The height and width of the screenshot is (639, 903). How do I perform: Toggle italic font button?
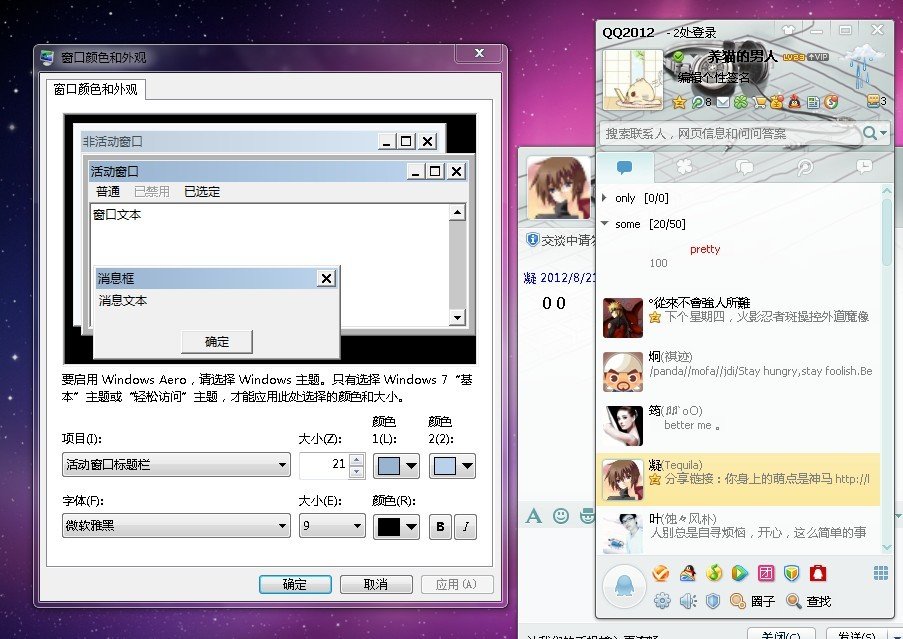[466, 526]
